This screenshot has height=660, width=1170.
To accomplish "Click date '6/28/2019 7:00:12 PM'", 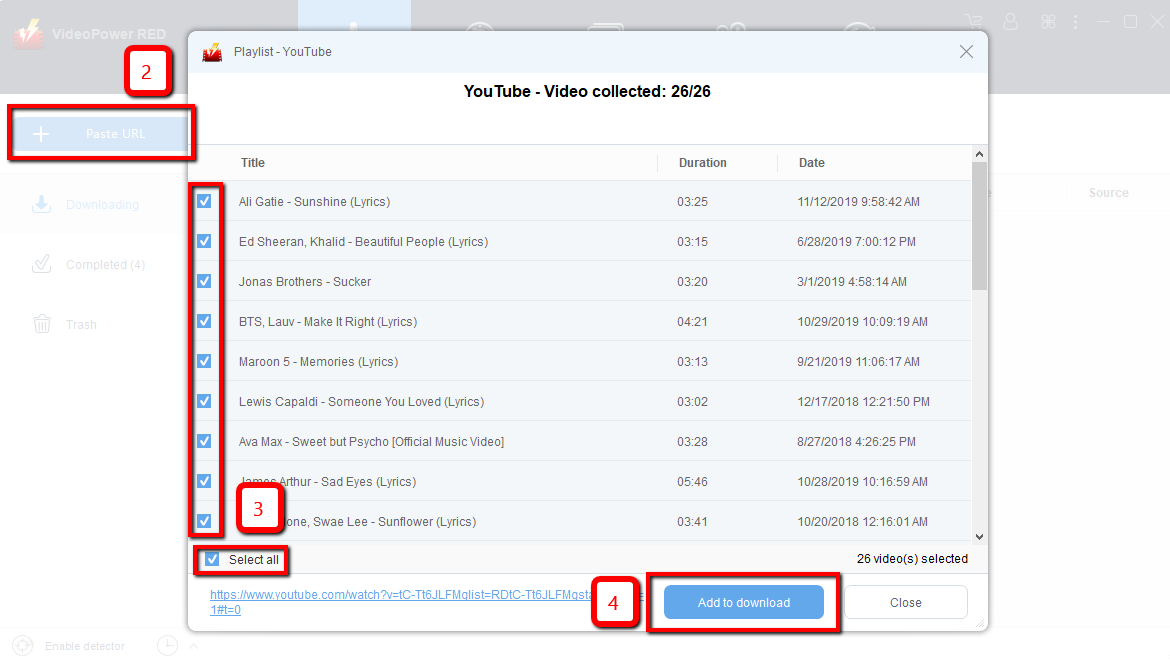I will tap(856, 242).
